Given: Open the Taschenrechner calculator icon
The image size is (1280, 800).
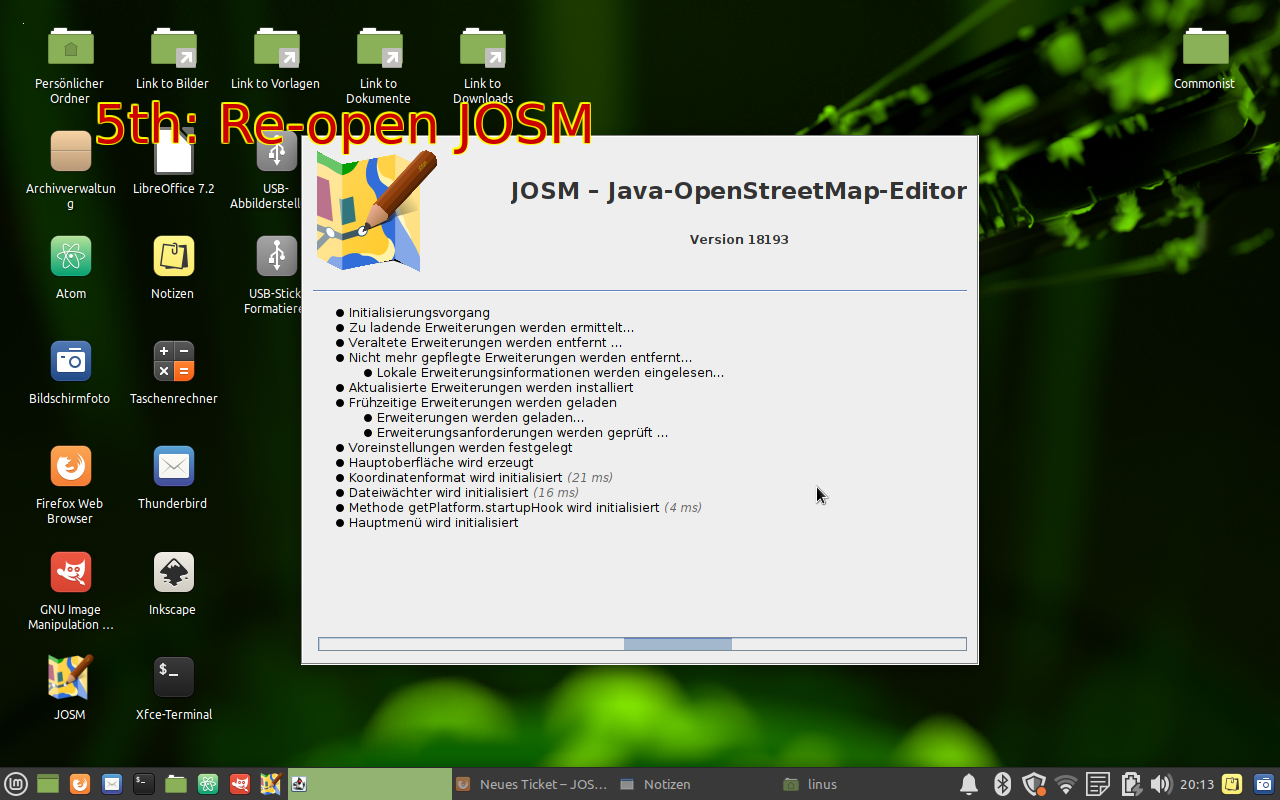Looking at the screenshot, I should pos(174,361).
